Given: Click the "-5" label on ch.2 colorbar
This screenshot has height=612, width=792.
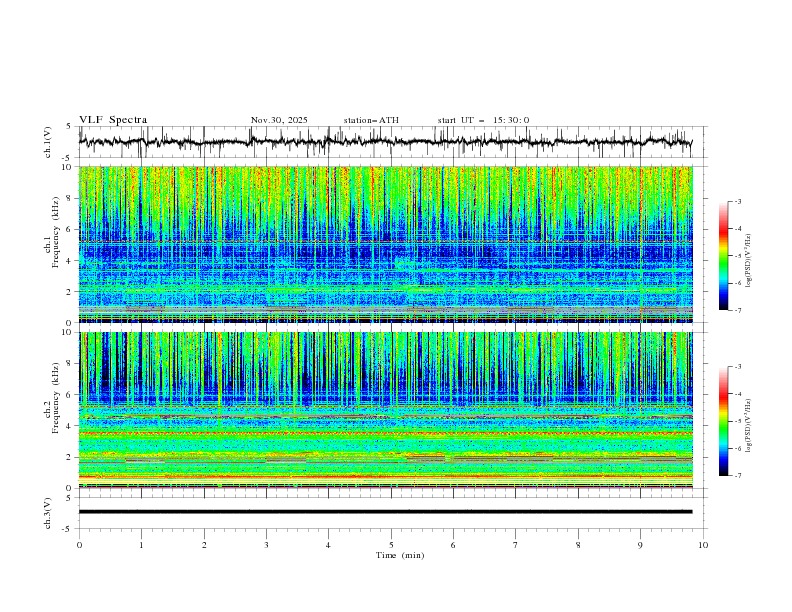Looking at the screenshot, I should point(738,421).
